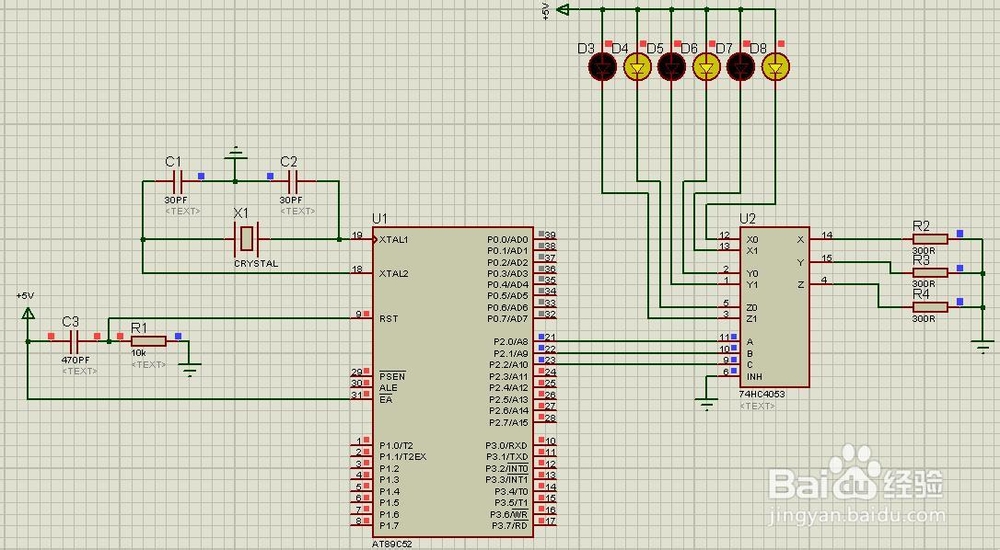Click the RST pin 9 label
The width and height of the screenshot is (1000, 550).
(x=388, y=318)
